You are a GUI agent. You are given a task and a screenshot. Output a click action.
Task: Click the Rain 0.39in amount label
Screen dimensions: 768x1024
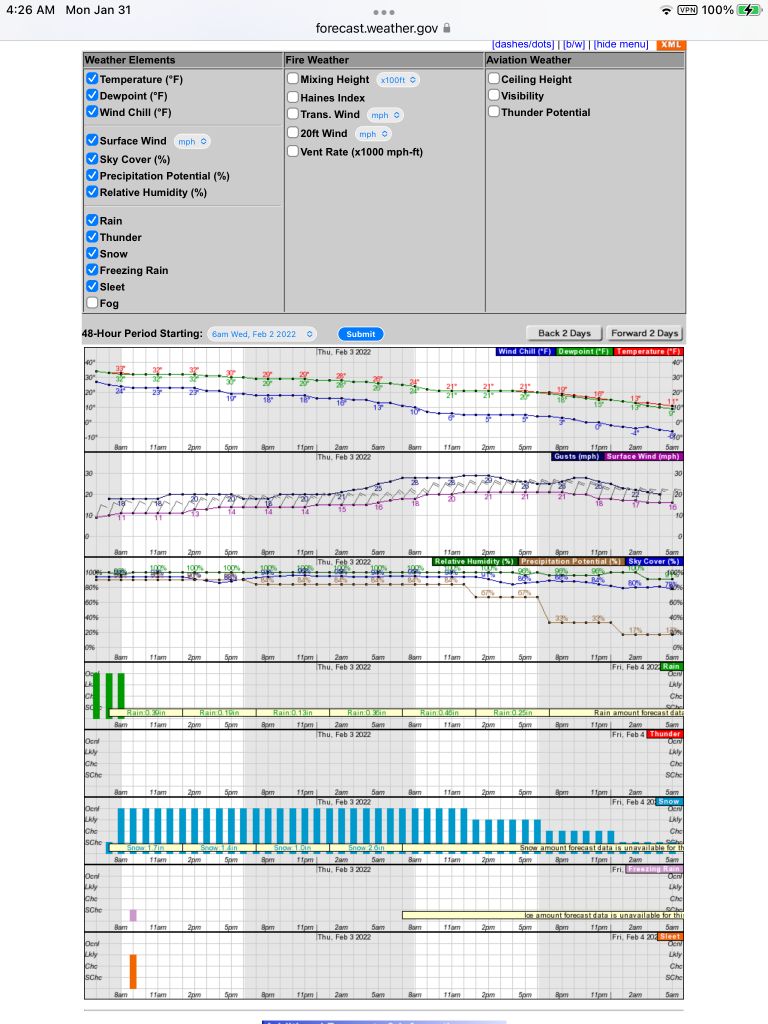click(x=146, y=712)
